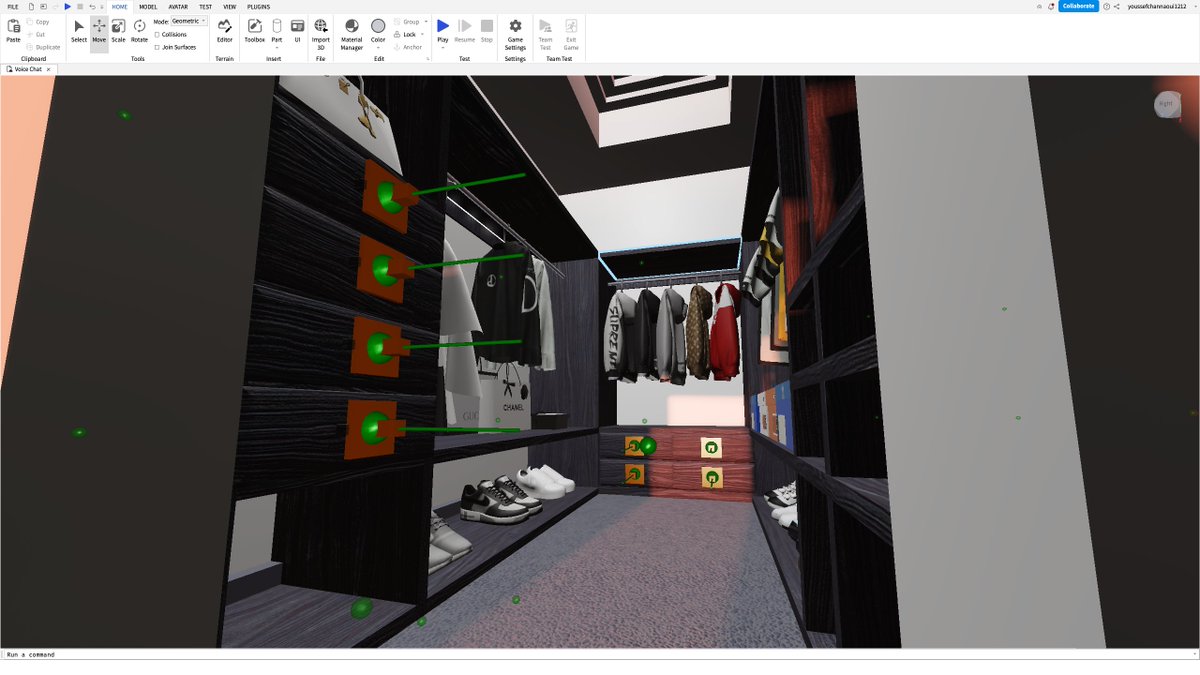Expand the Lock dropdown arrow
The height and width of the screenshot is (675, 1200).
pyautogui.click(x=422, y=34)
